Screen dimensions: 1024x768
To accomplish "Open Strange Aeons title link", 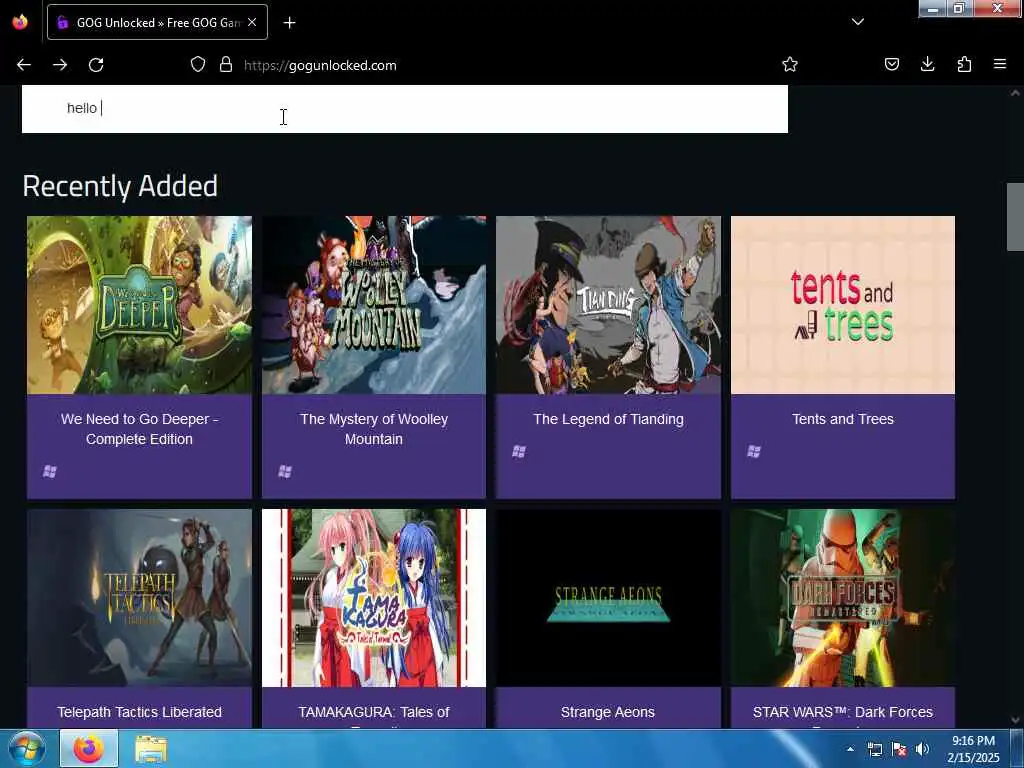I will point(607,712).
